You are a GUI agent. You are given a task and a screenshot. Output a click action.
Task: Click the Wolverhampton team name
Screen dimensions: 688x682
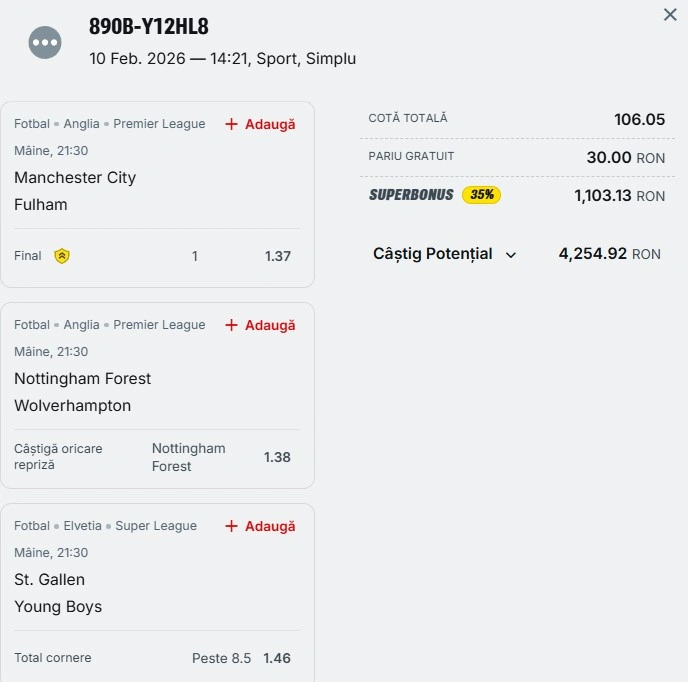72,406
